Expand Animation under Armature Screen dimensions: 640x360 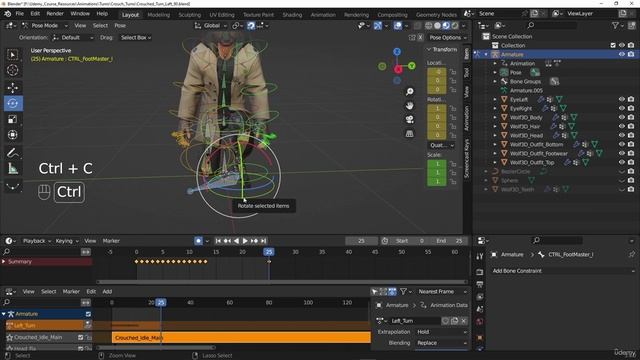495,63
